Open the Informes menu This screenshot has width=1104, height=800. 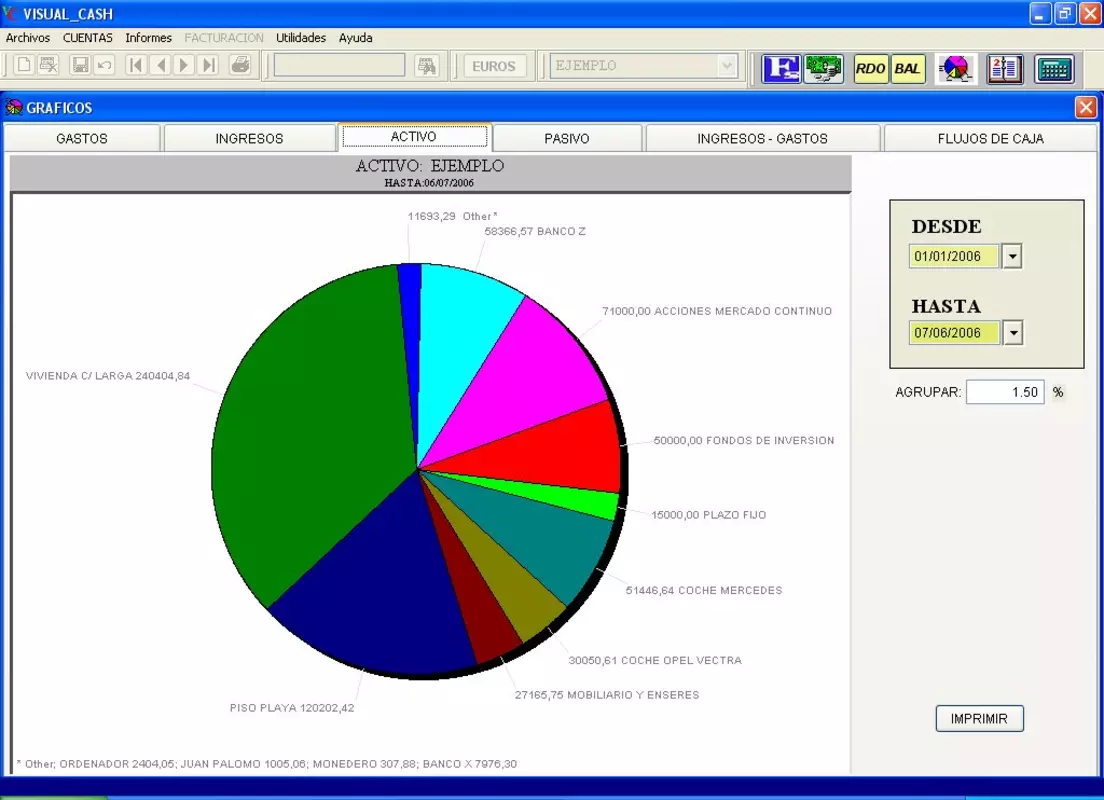point(148,37)
